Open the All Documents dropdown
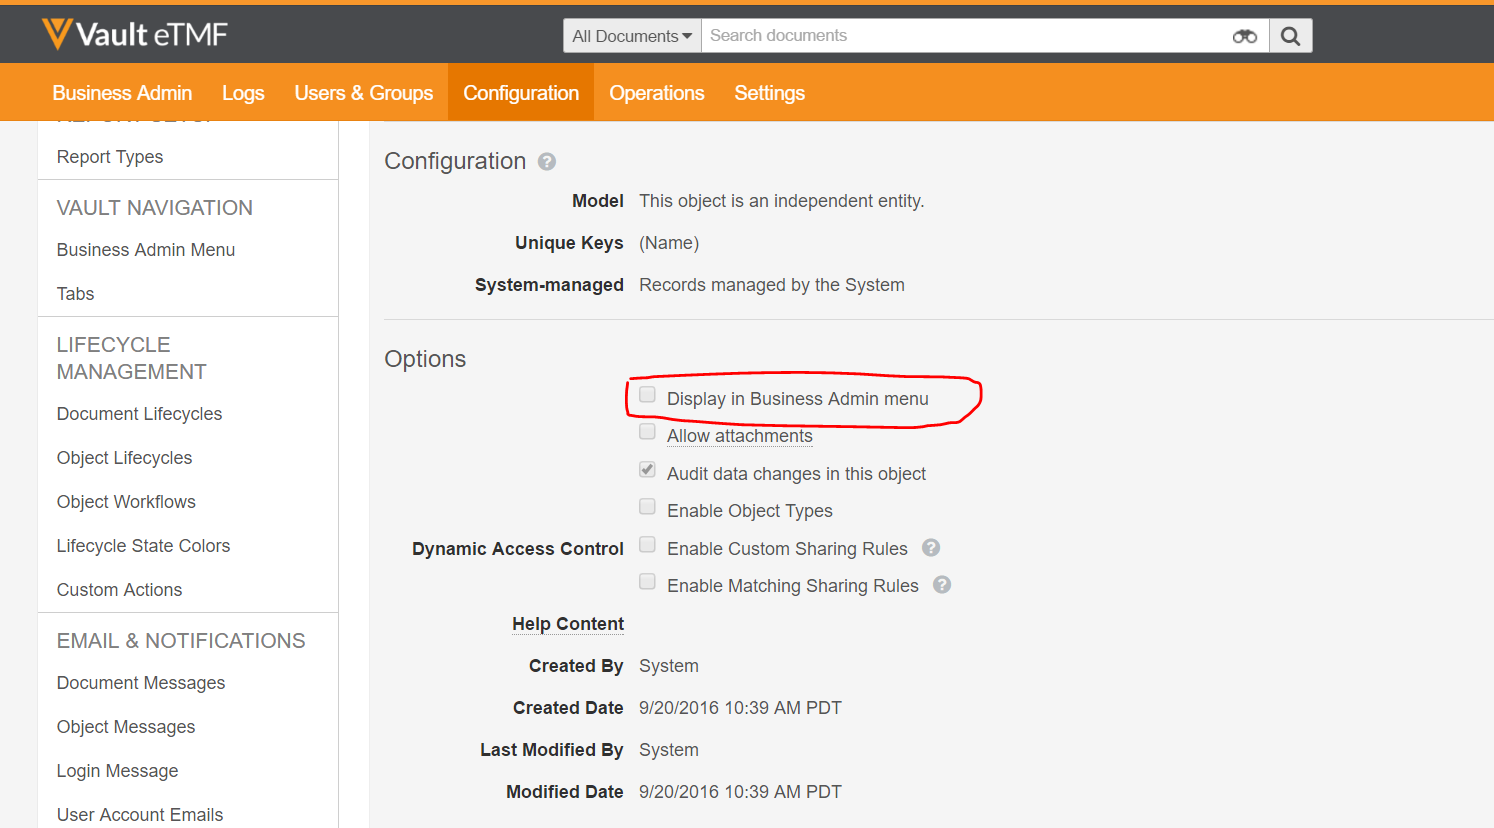The image size is (1494, 828). pos(632,36)
